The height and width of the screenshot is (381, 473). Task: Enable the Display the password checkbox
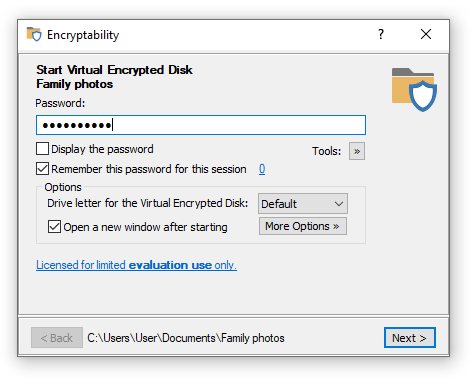[x=42, y=149]
